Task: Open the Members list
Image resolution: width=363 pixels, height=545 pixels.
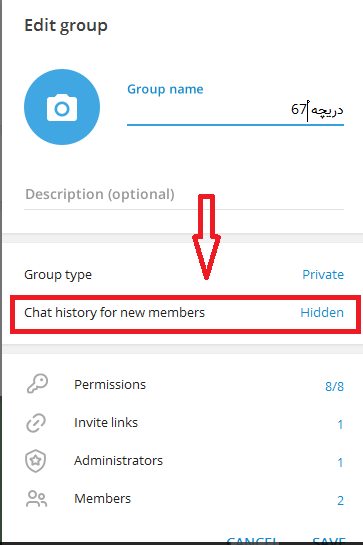Action: click(x=183, y=499)
